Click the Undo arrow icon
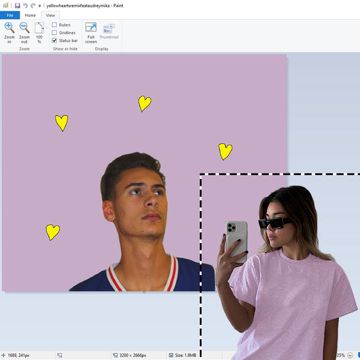The height and width of the screenshot is (360, 360). [25, 5]
